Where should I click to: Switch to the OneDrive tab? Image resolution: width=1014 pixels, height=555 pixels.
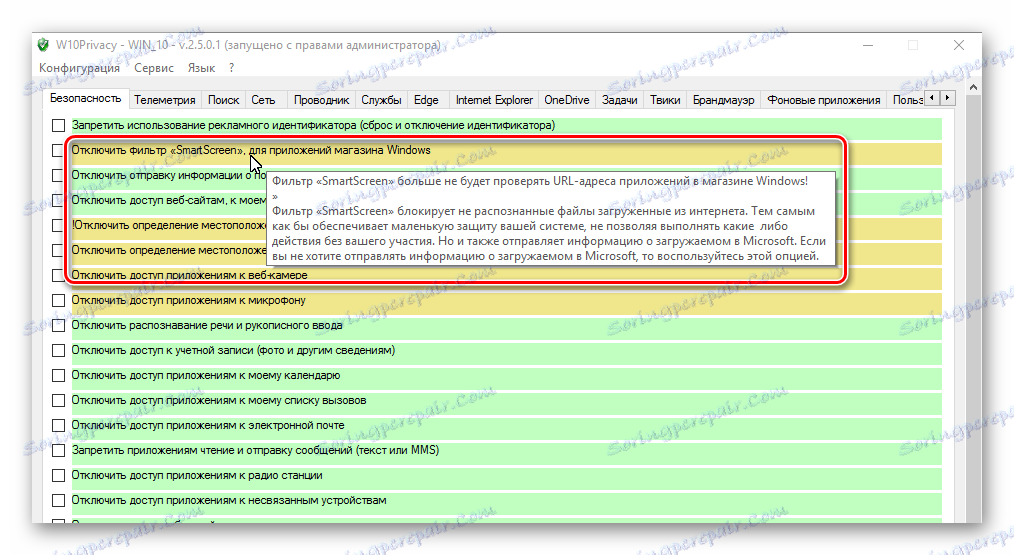pos(566,100)
